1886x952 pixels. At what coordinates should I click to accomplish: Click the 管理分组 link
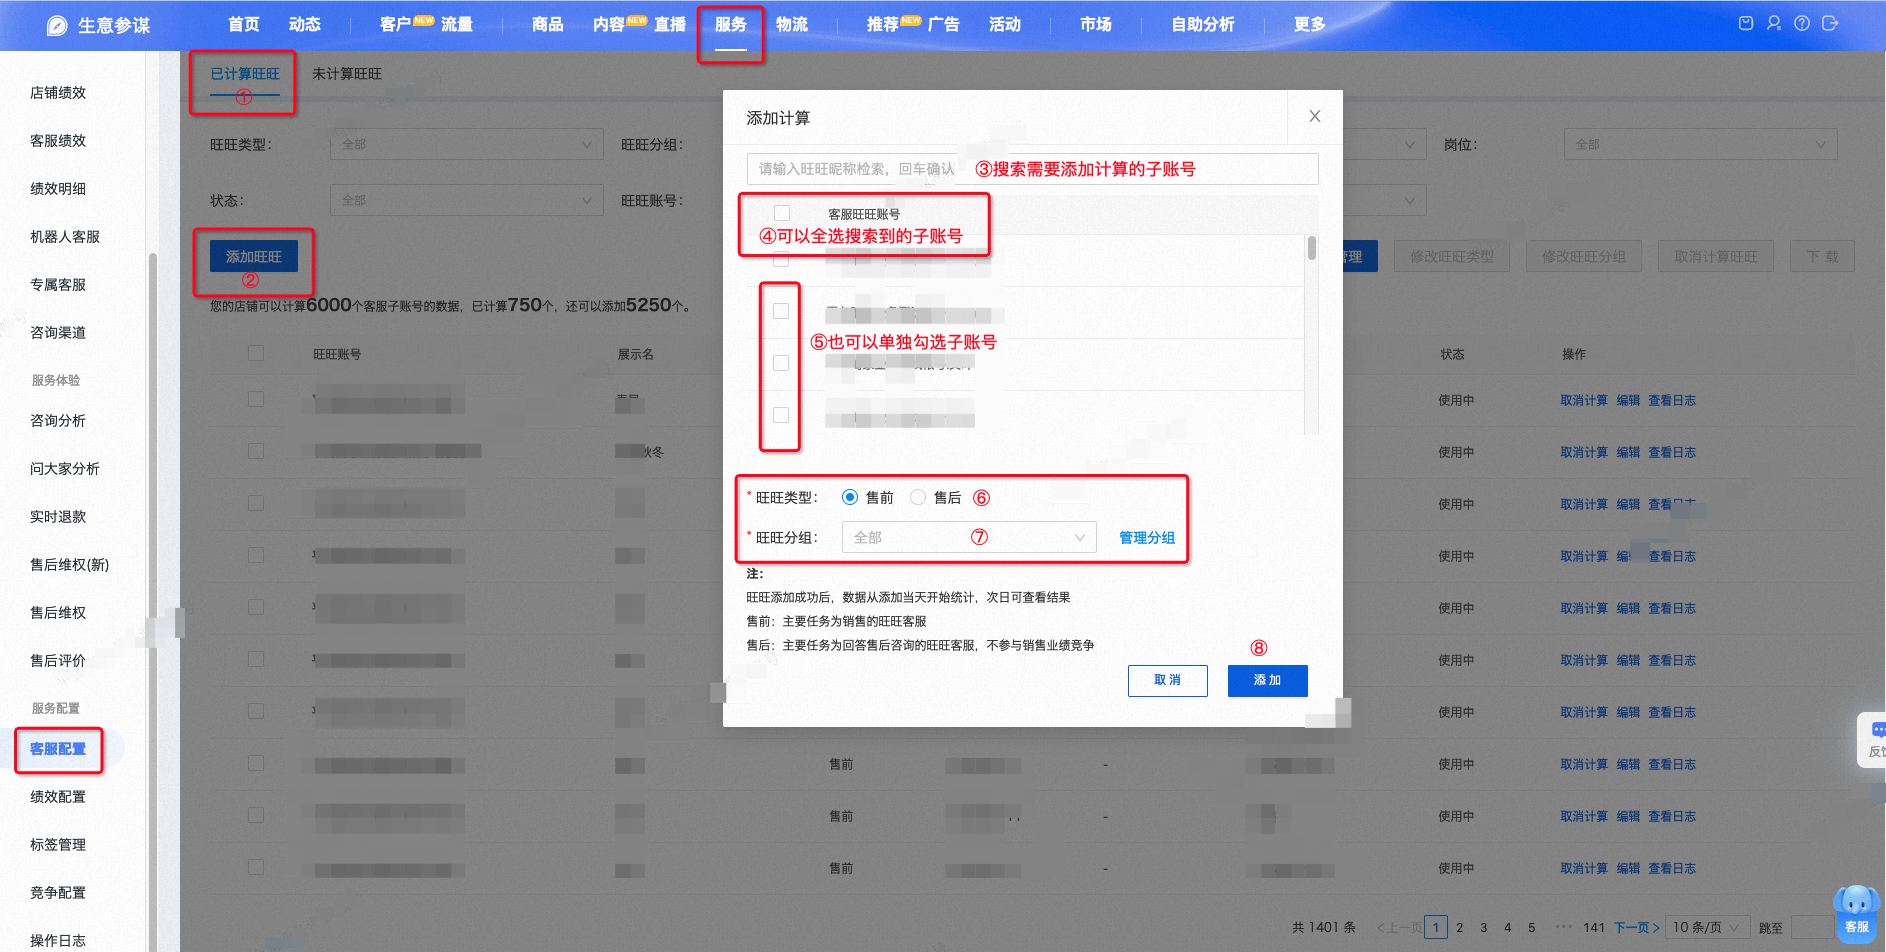pos(1147,537)
